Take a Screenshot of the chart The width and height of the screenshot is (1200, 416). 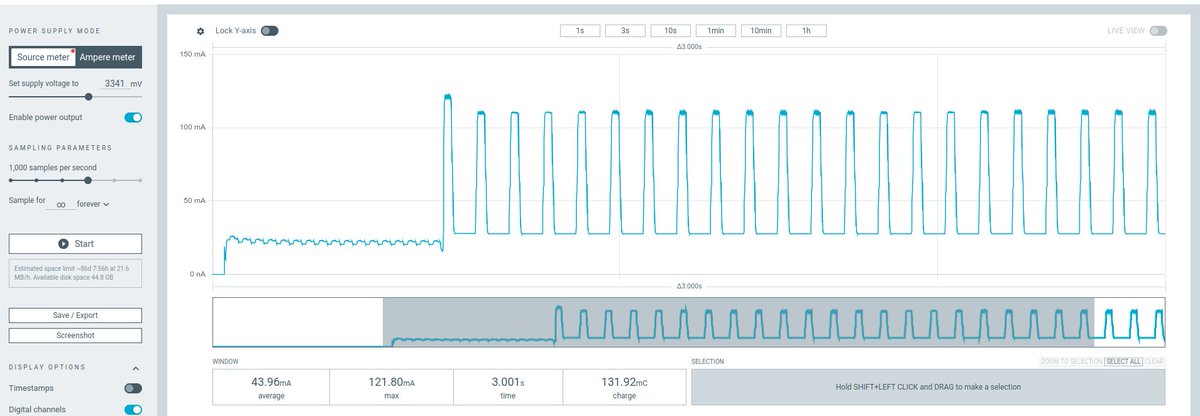[x=75, y=335]
